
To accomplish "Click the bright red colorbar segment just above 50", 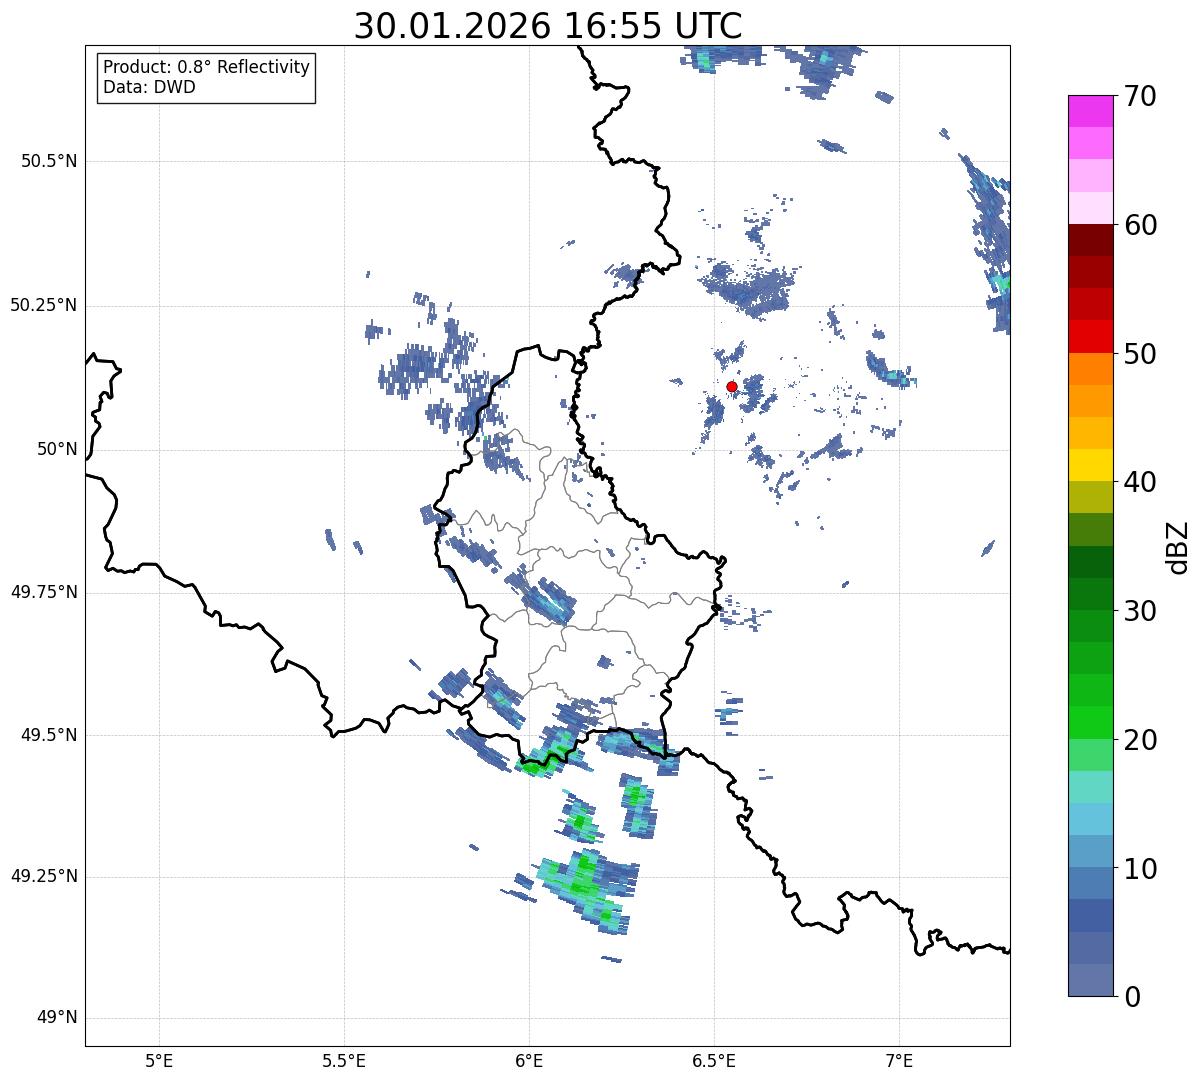I will click(x=1090, y=337).
